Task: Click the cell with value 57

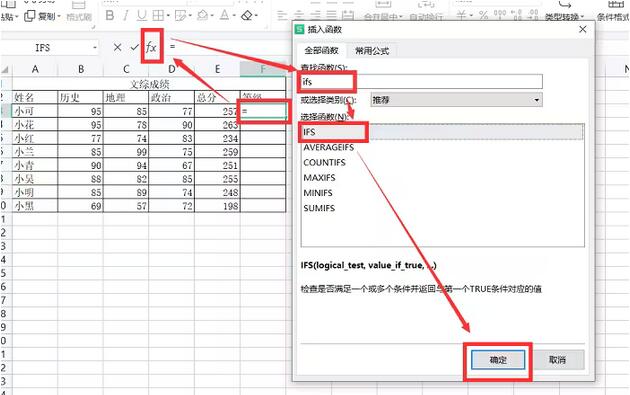Action: (126, 206)
